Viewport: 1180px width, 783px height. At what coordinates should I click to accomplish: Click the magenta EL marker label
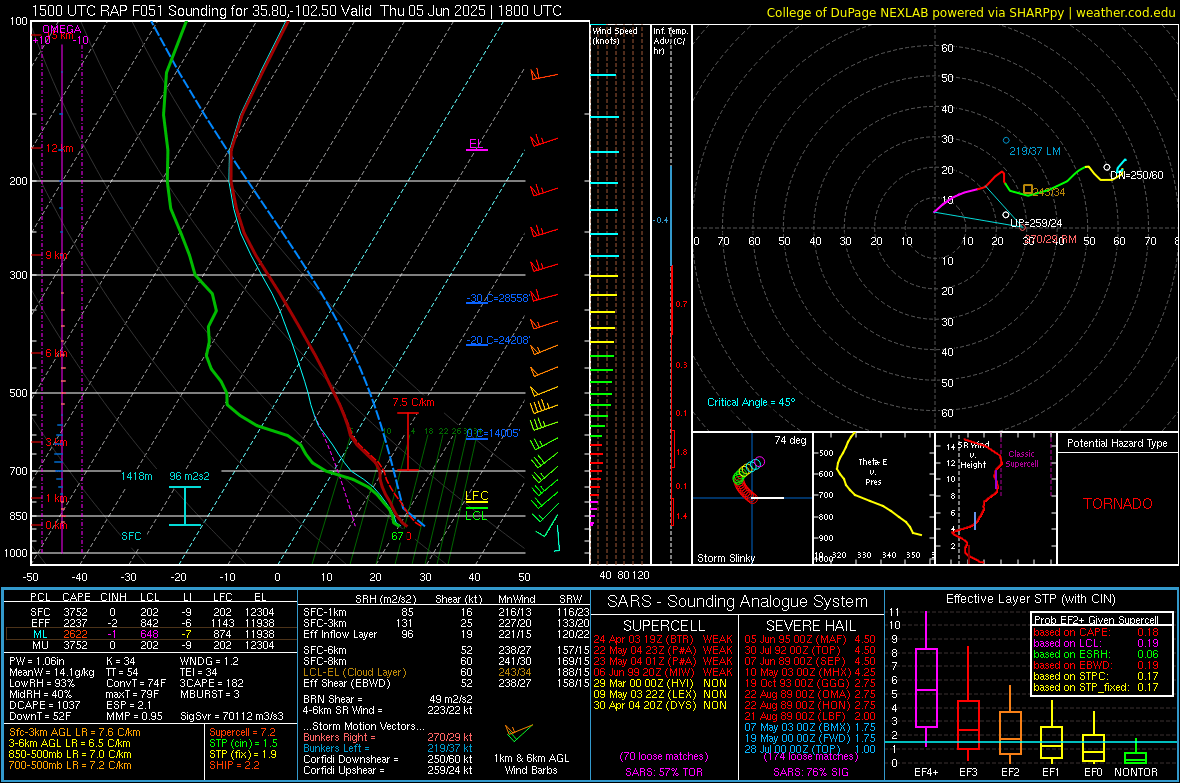[x=476, y=144]
